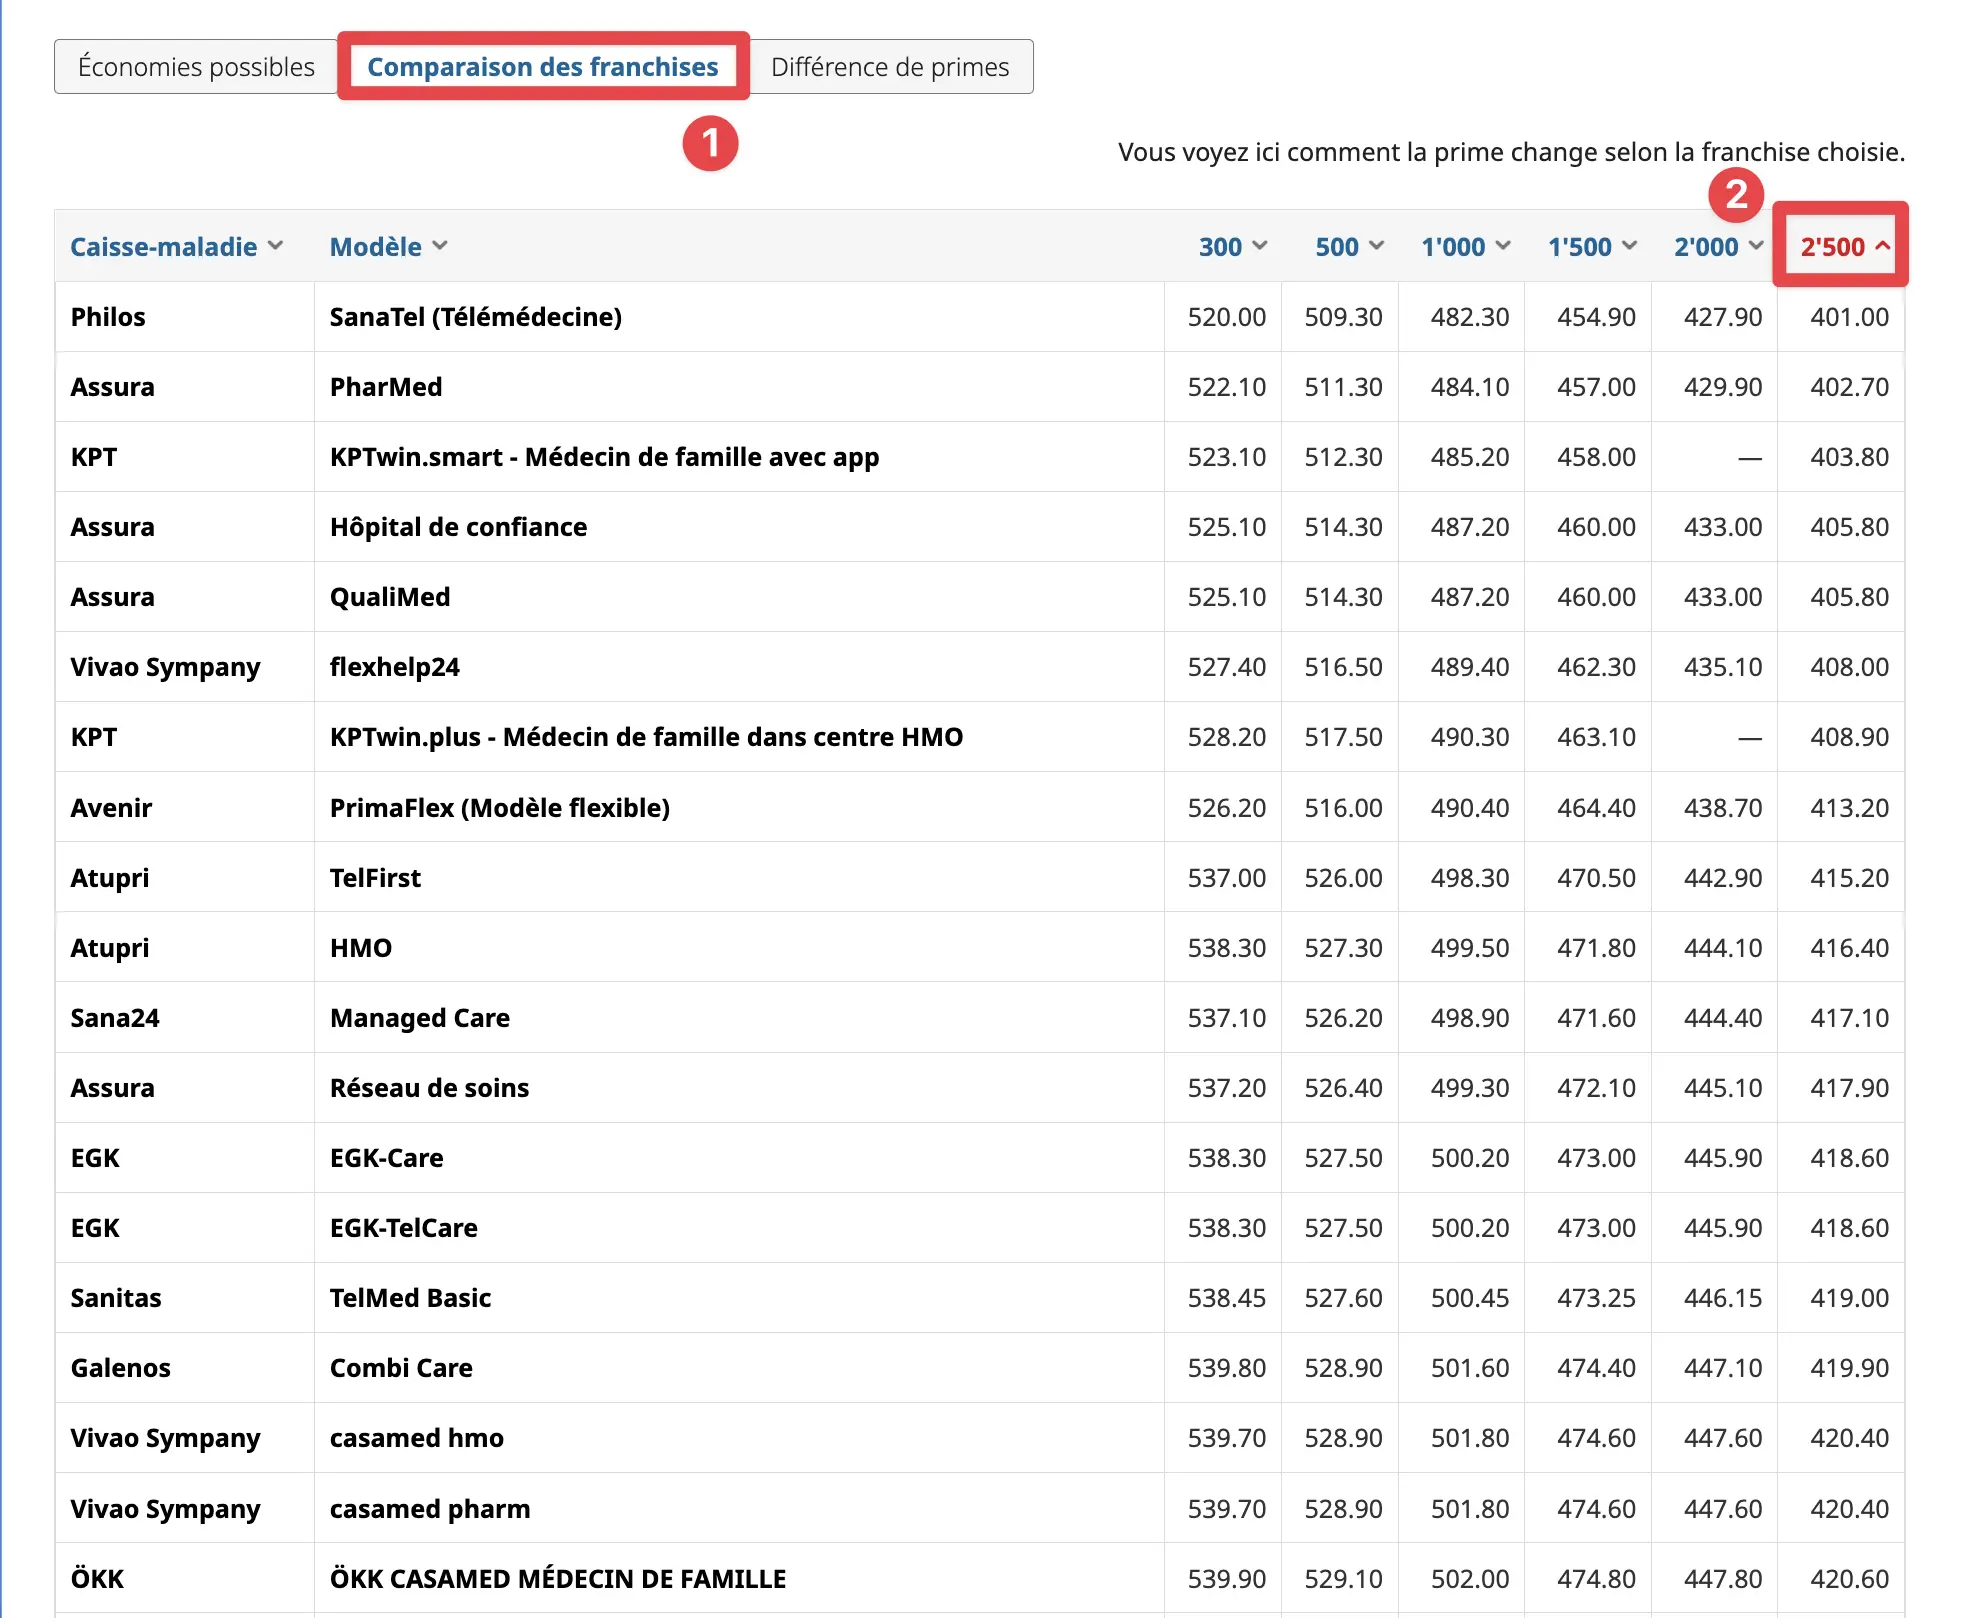1966x1618 pixels.
Task: Click the Sanitas insurer name
Action: (116, 1298)
